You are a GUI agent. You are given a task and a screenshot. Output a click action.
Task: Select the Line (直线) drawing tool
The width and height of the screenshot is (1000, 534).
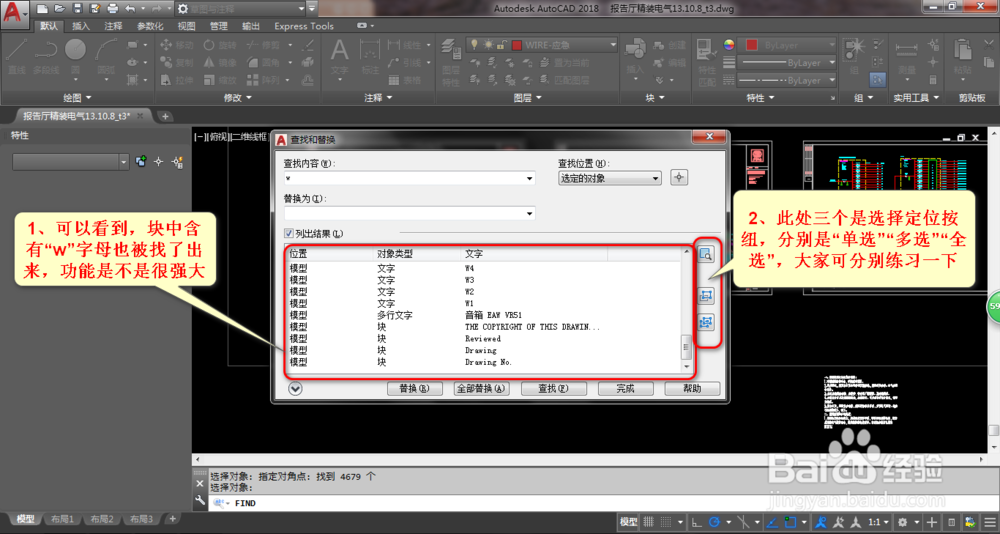[x=17, y=57]
